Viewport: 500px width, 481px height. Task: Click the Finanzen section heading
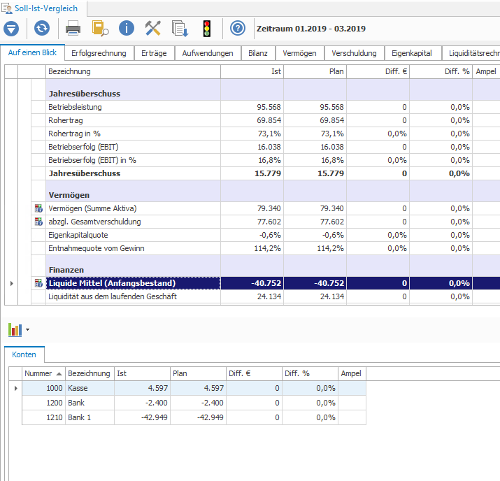point(66,270)
